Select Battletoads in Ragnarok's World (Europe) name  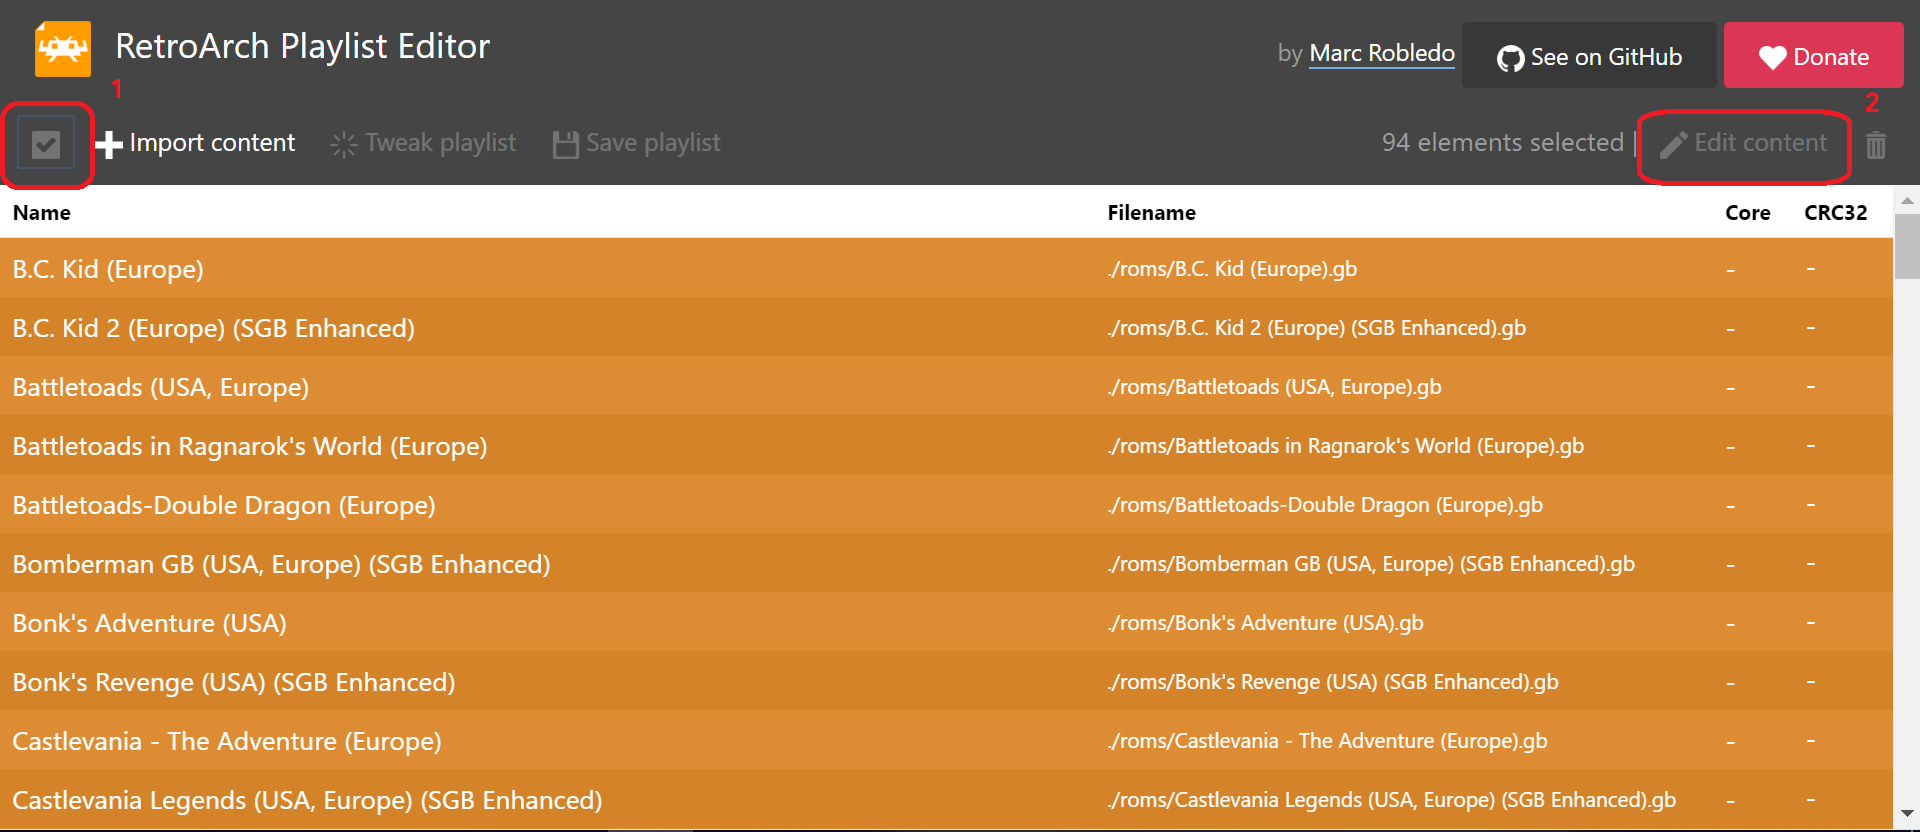coord(250,446)
